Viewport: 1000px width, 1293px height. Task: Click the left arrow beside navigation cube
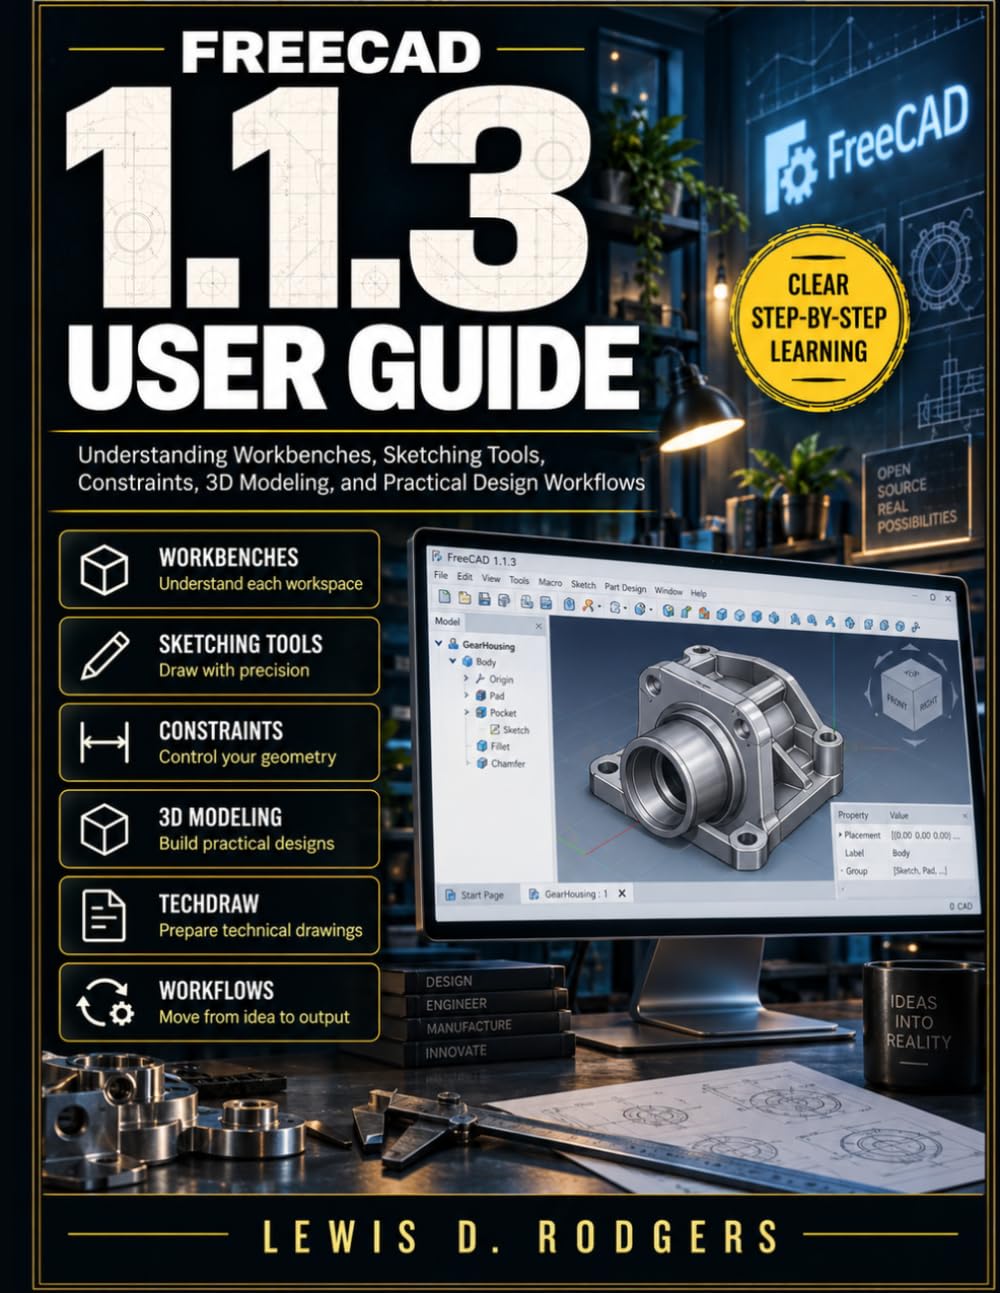coord(868,692)
